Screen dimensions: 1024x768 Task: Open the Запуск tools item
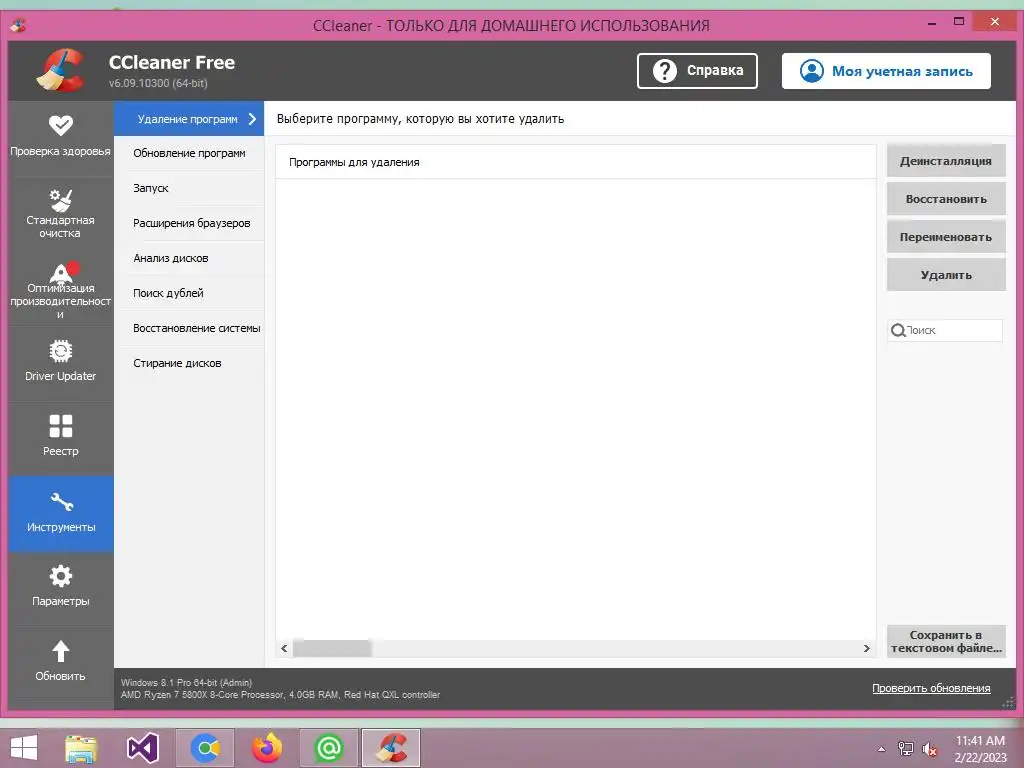click(x=189, y=188)
